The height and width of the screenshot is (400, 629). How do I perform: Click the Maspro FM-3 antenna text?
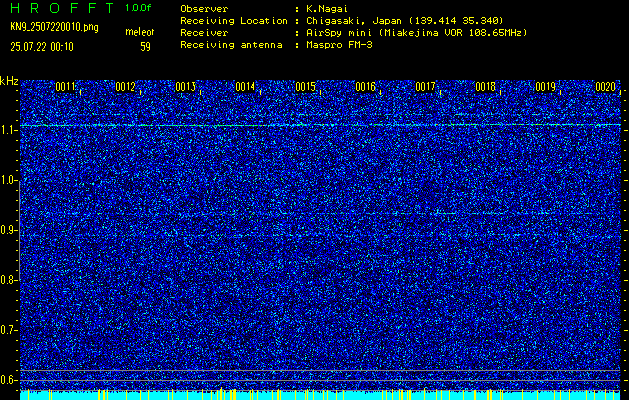(339, 45)
